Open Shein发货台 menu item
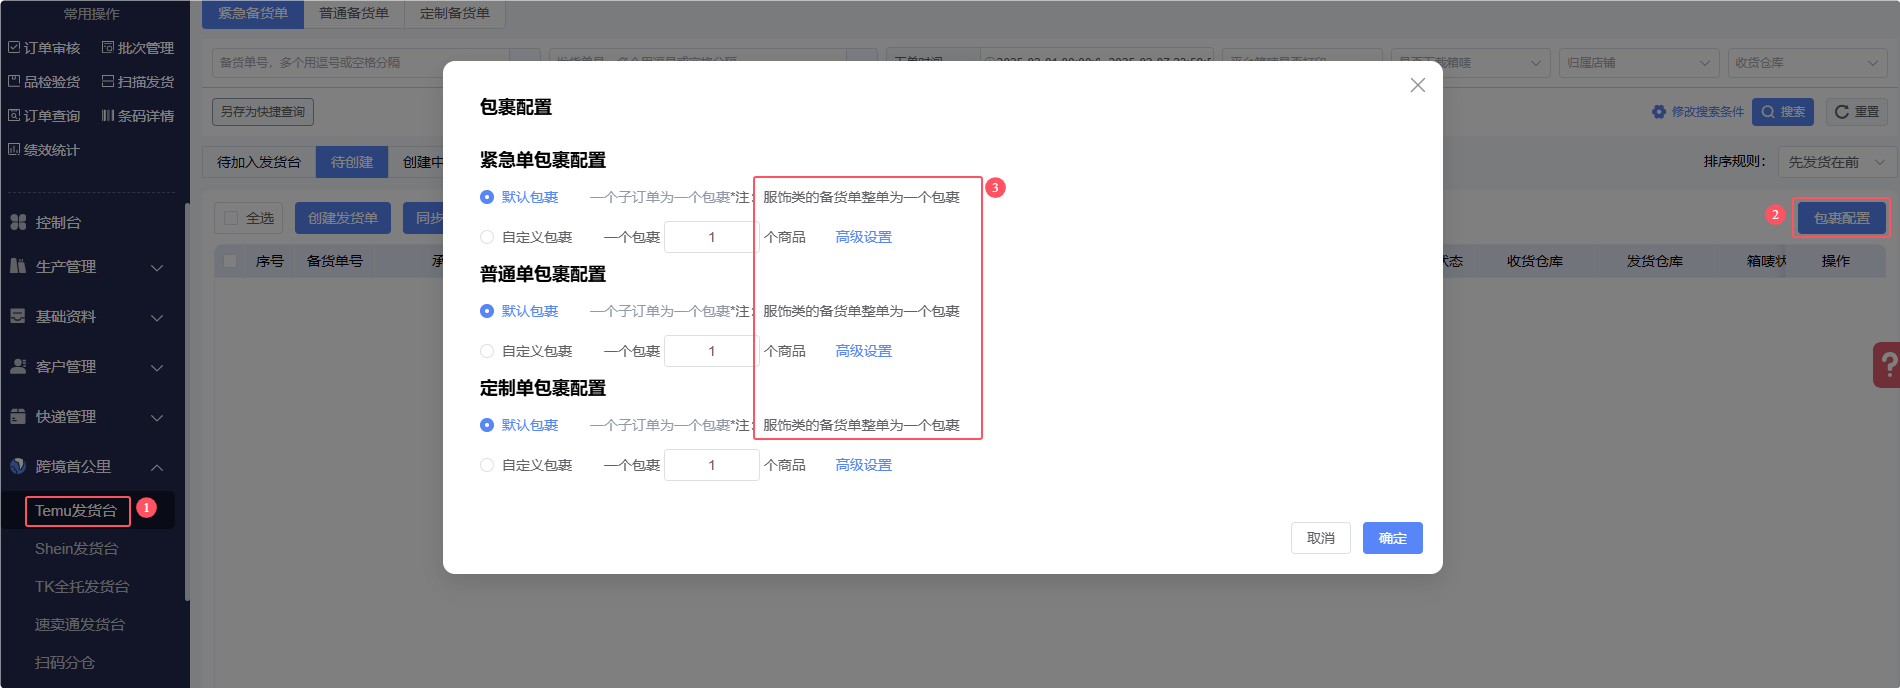Image resolution: width=1900 pixels, height=688 pixels. [77, 549]
